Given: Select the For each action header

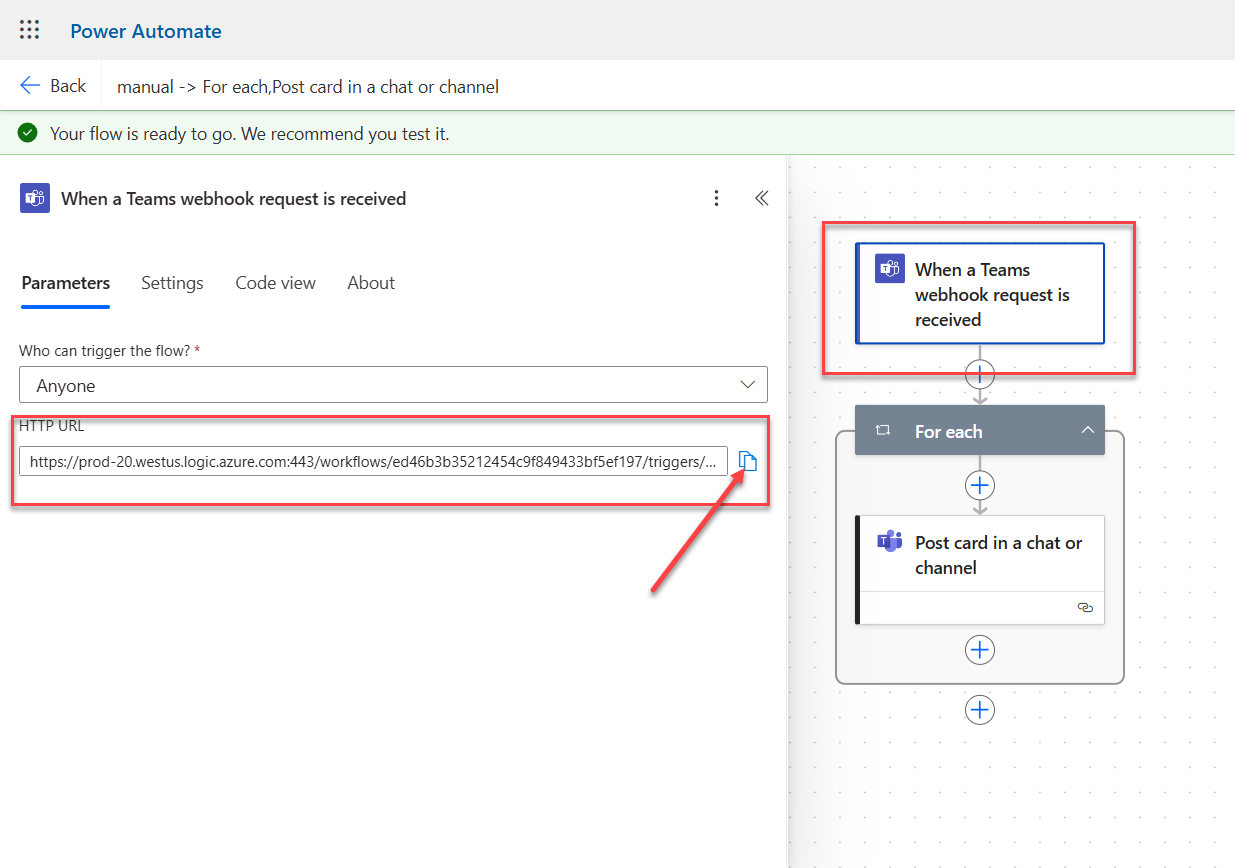Looking at the screenshot, I should coord(980,430).
